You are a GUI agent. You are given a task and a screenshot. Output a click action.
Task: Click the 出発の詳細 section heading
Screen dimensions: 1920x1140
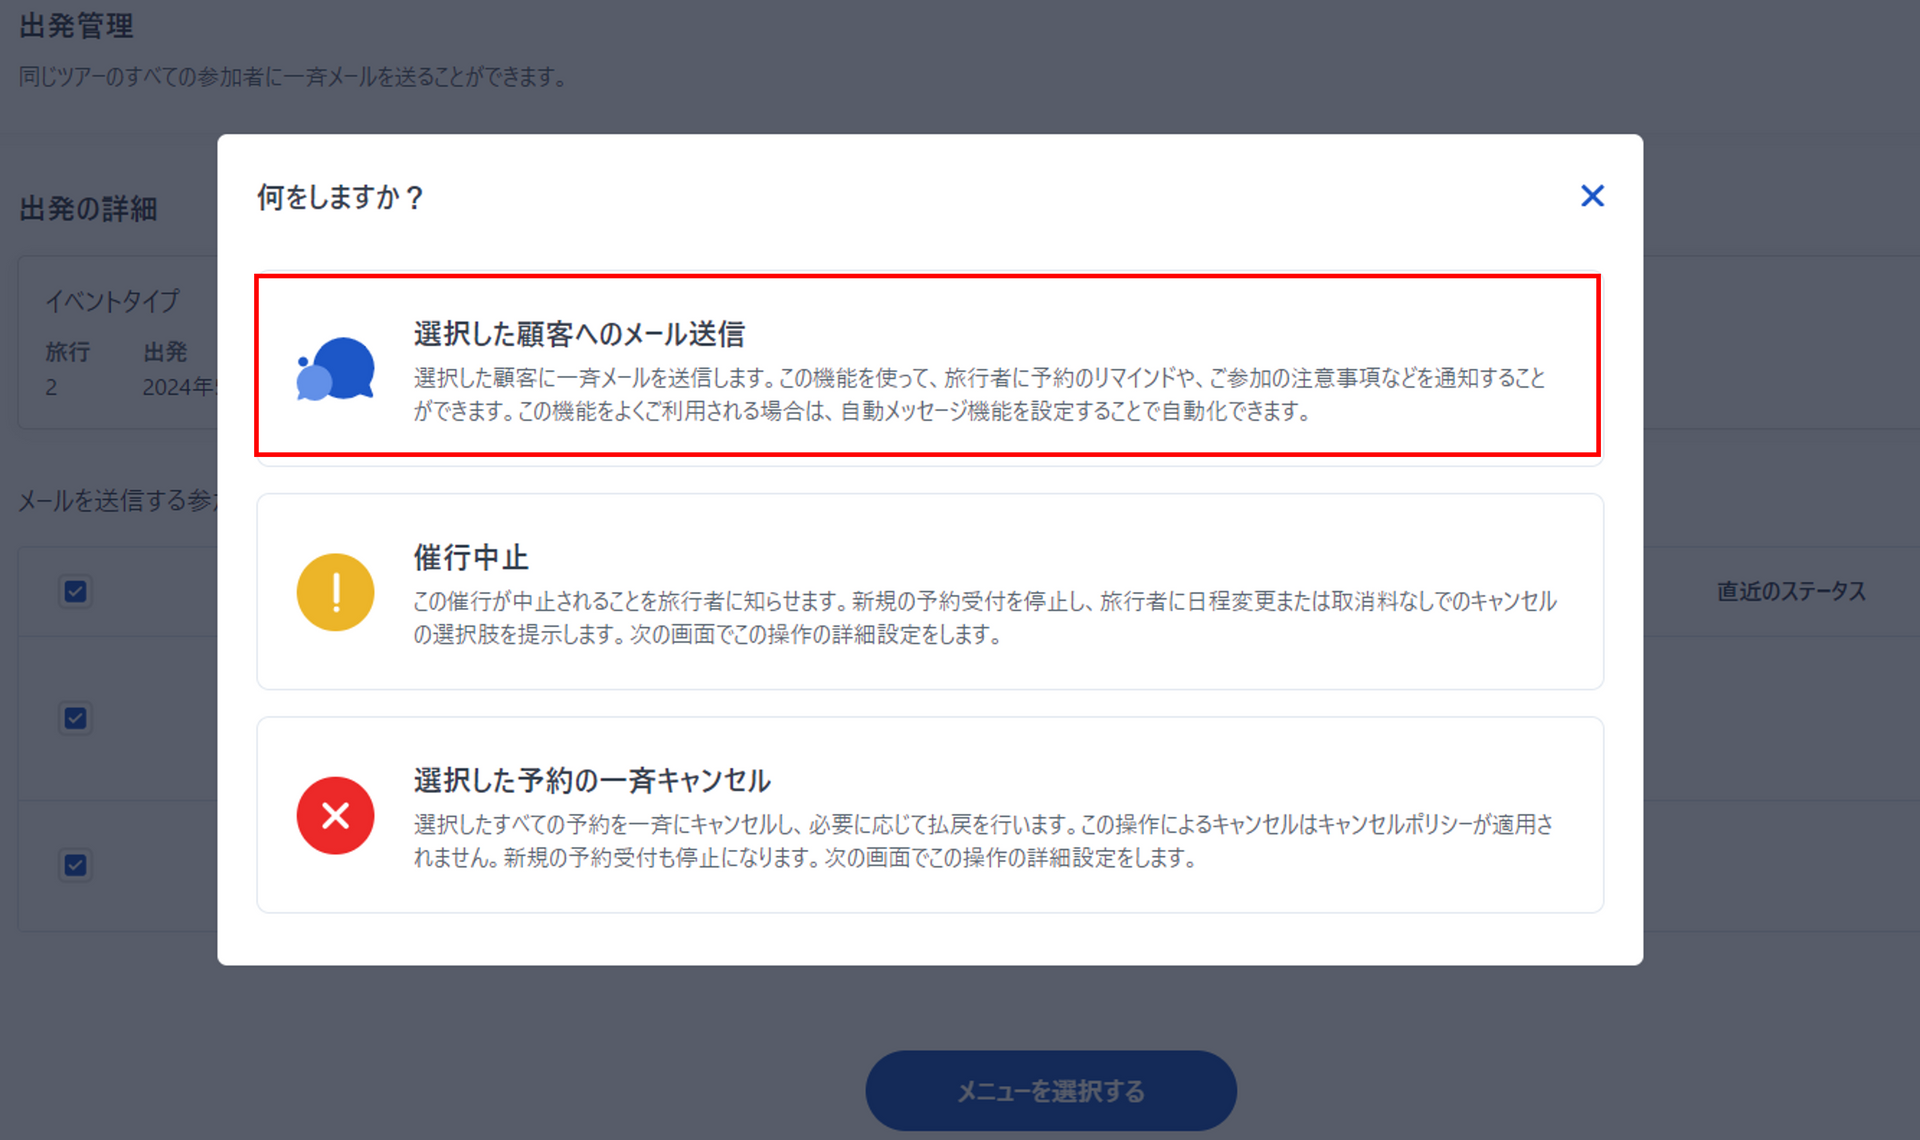tap(89, 209)
